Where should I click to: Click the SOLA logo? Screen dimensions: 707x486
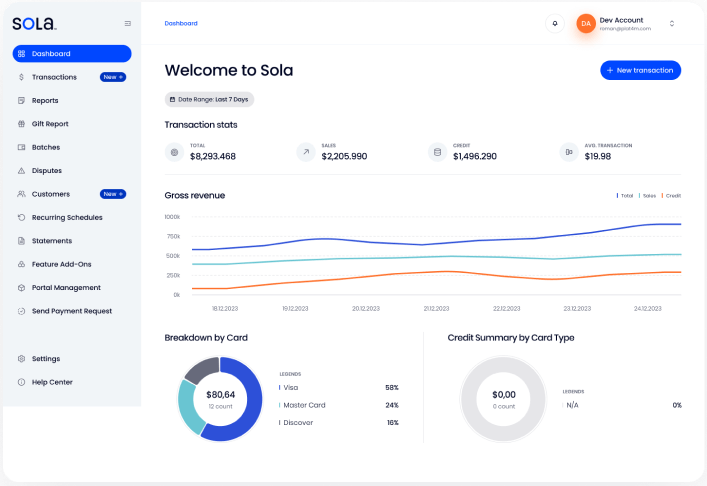point(34,23)
